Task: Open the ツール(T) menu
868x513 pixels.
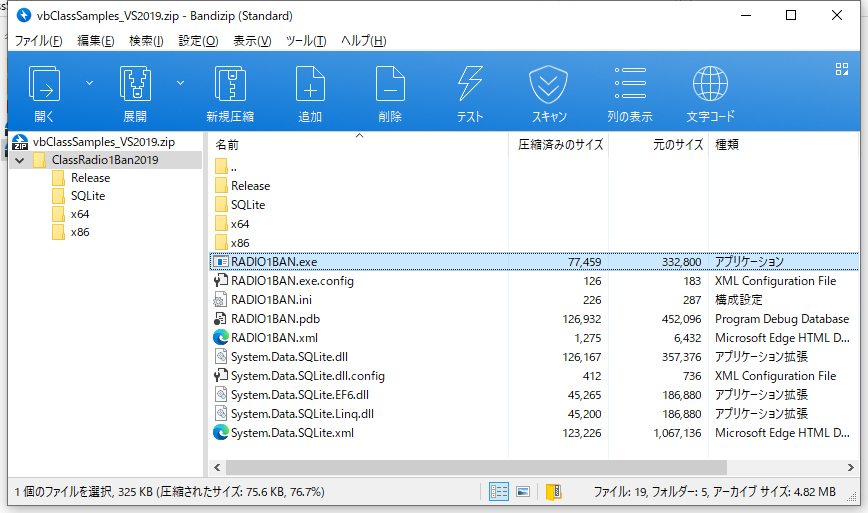Action: click(306, 40)
